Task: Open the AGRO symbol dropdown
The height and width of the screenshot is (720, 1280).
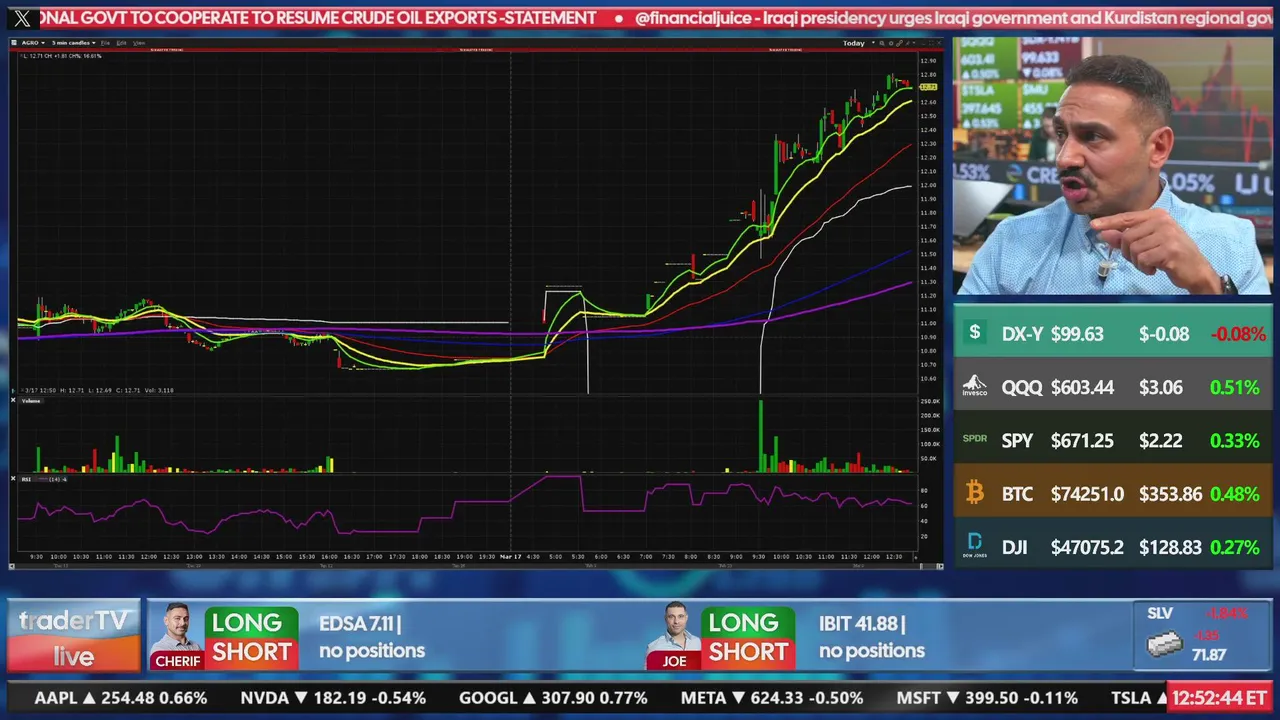Action: tap(32, 43)
